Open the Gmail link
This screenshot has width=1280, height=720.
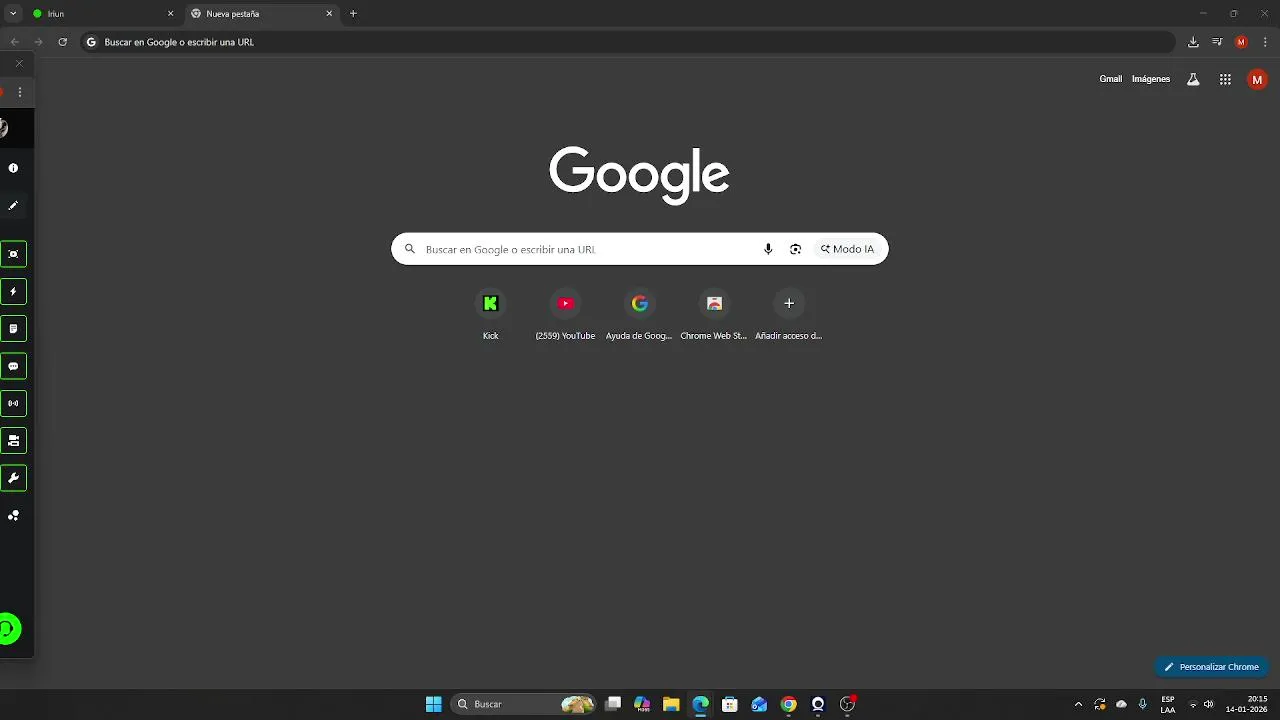[x=1110, y=79]
